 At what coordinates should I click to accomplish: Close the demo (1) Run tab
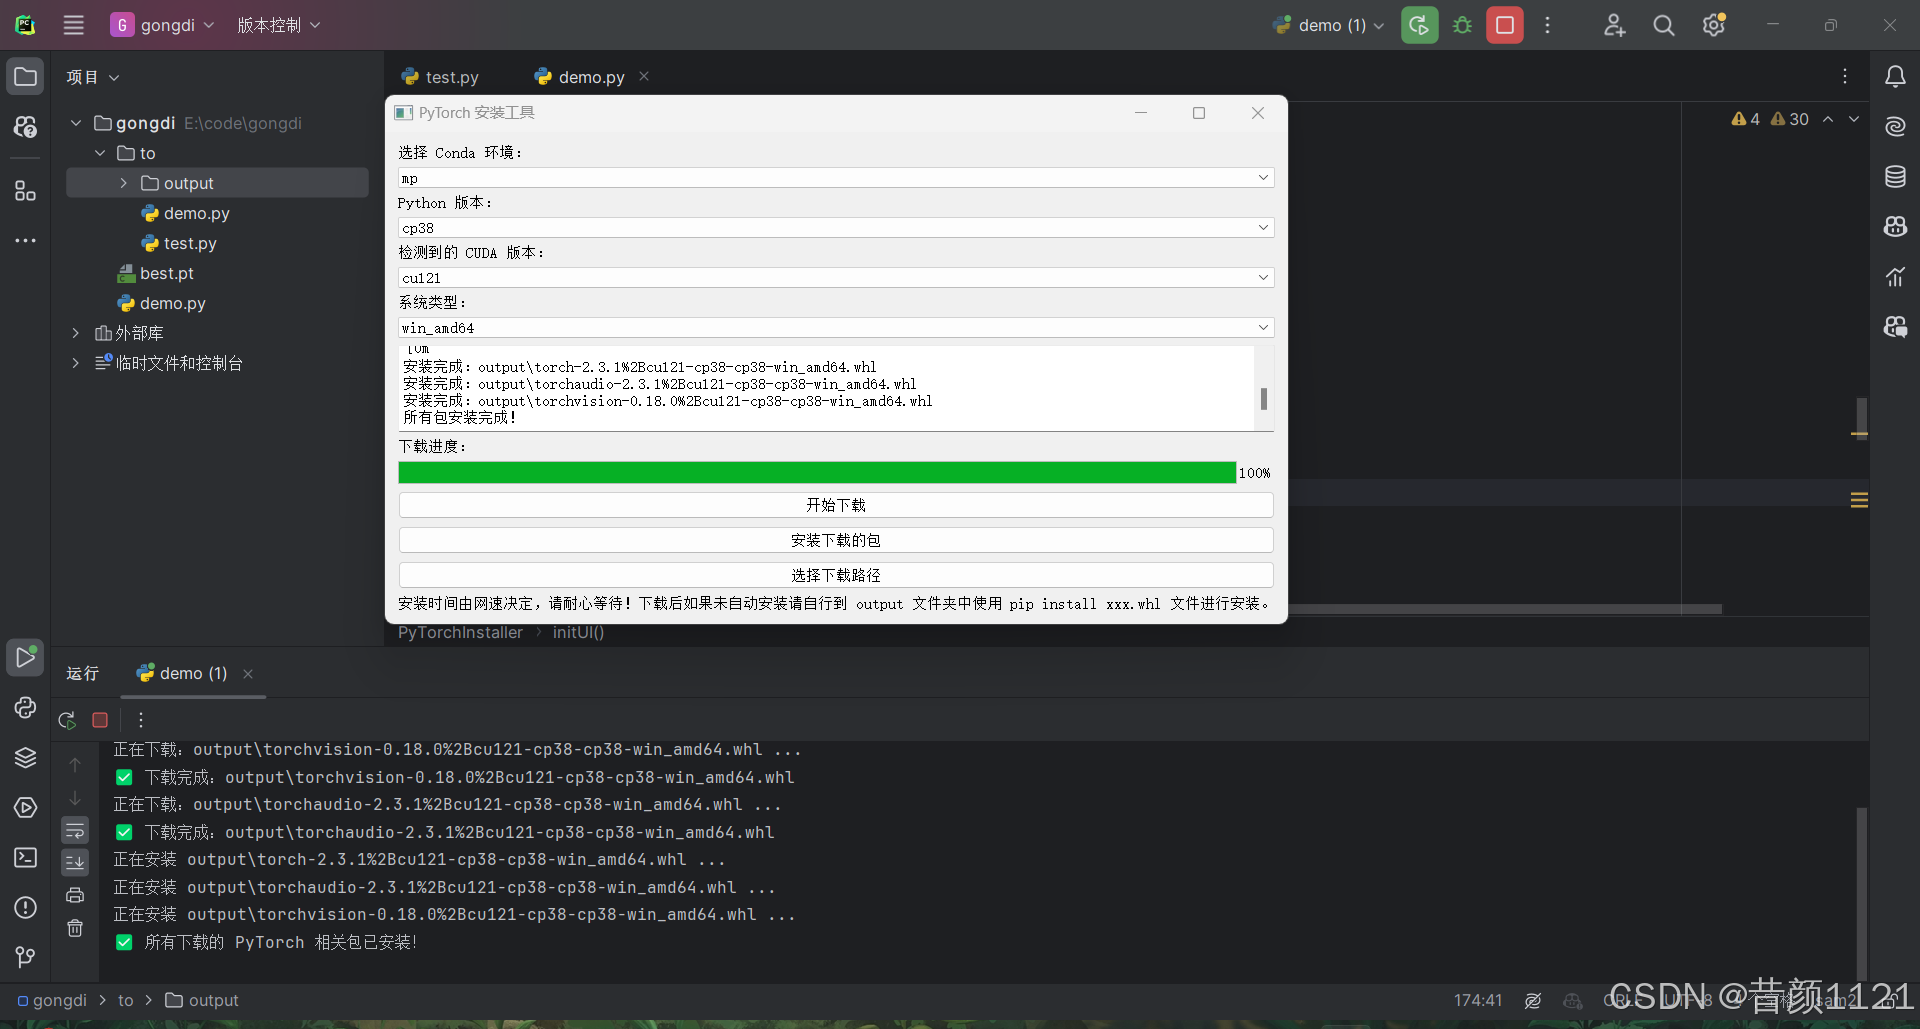point(248,674)
